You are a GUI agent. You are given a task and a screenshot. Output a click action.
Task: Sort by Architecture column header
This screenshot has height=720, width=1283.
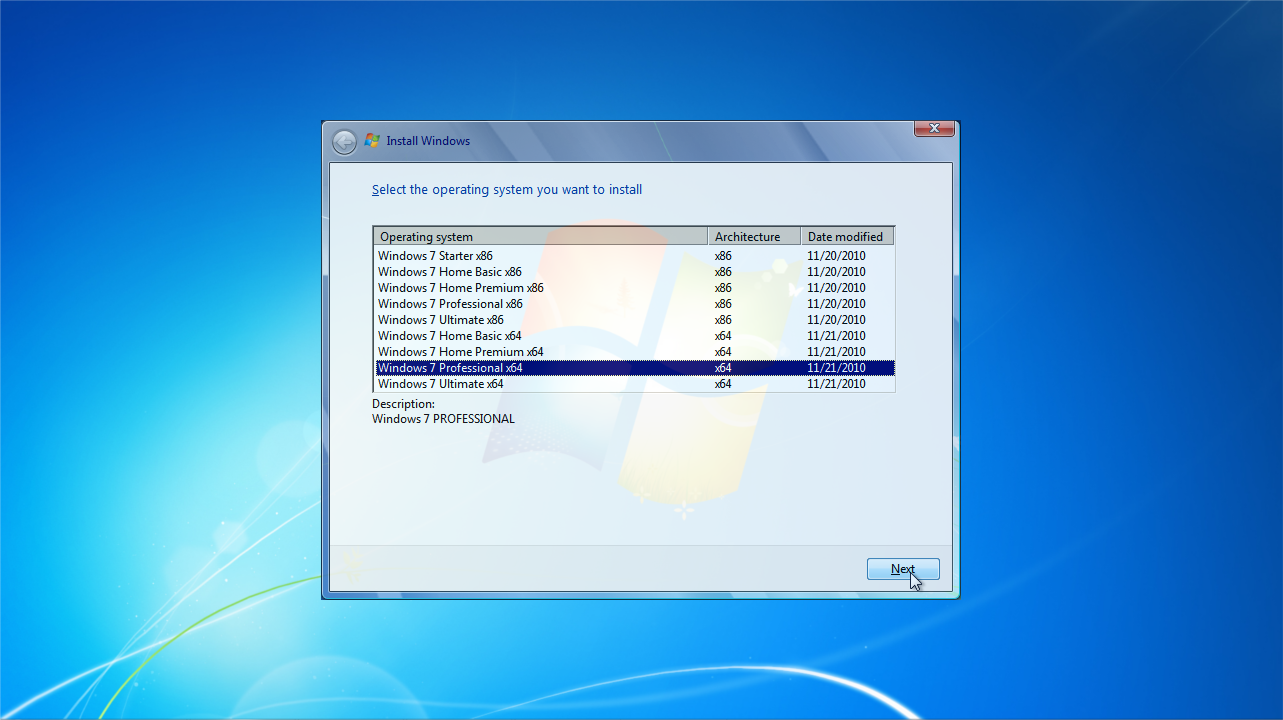pyautogui.click(x=754, y=237)
